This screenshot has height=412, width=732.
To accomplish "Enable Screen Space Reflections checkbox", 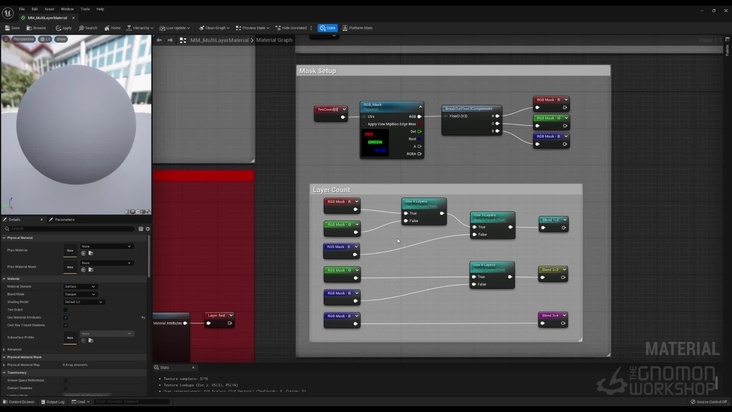I will [x=65, y=381].
